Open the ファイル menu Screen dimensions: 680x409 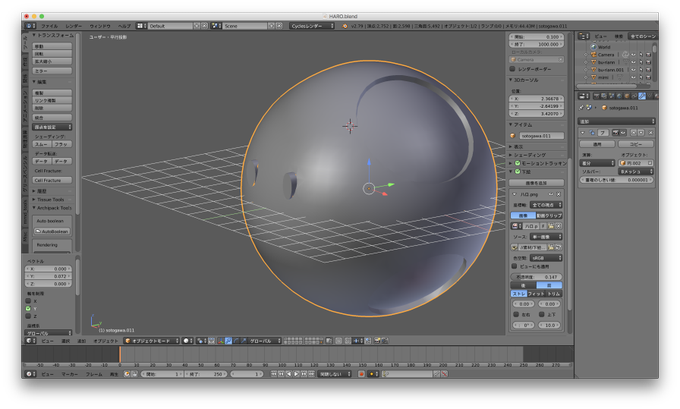coord(49,26)
